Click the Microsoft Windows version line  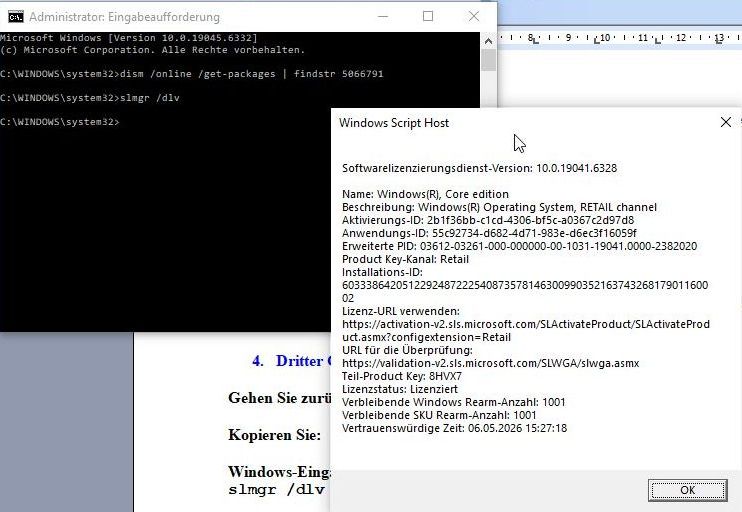129,38
